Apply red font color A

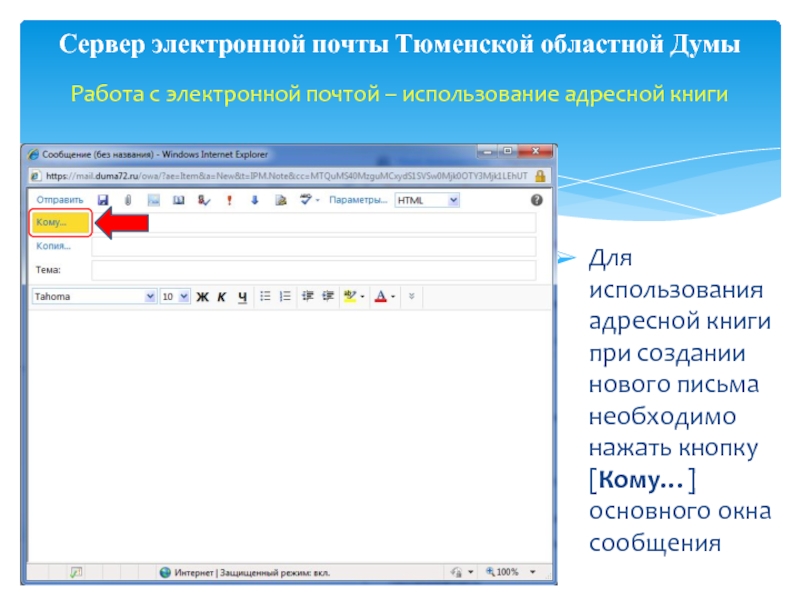pyautogui.click(x=381, y=296)
